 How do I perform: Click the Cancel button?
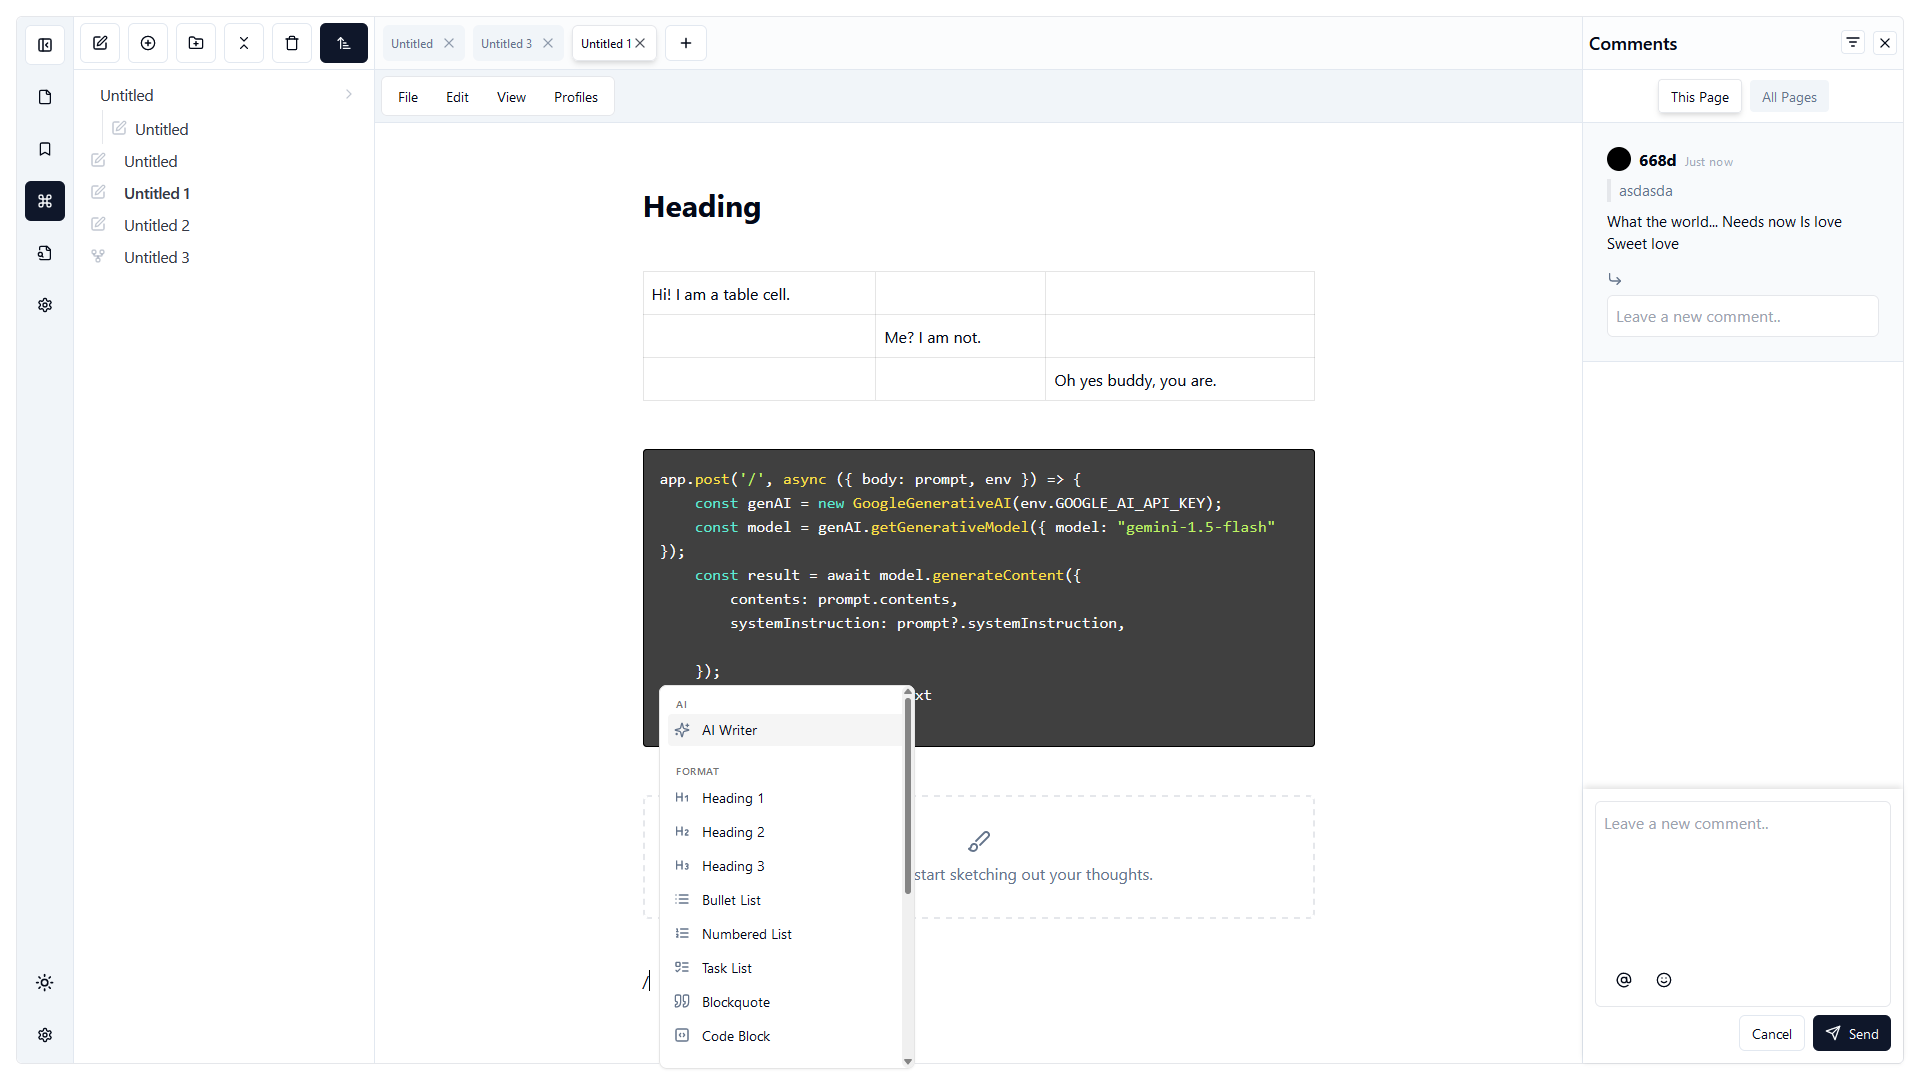pos(1771,1034)
